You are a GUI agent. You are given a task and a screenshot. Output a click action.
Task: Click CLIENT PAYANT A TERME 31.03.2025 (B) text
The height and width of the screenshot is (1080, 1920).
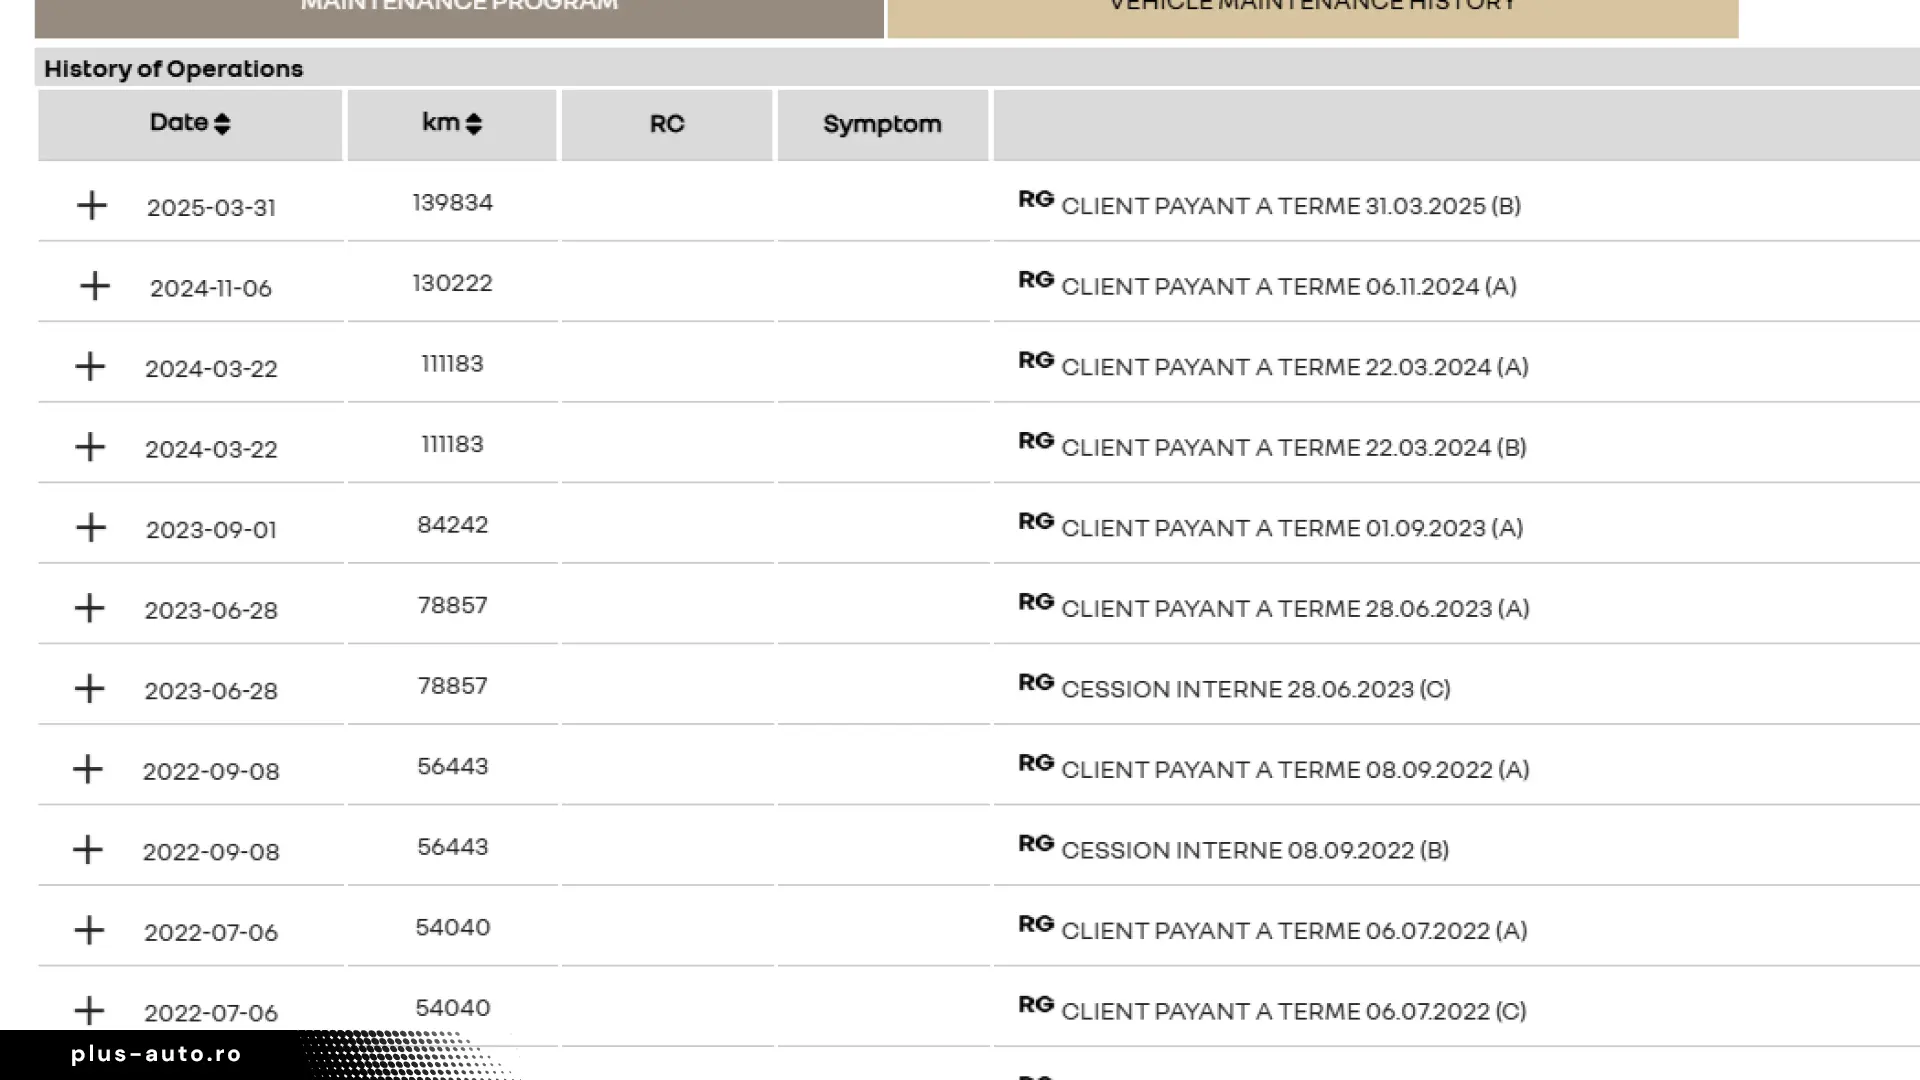pos(1291,206)
